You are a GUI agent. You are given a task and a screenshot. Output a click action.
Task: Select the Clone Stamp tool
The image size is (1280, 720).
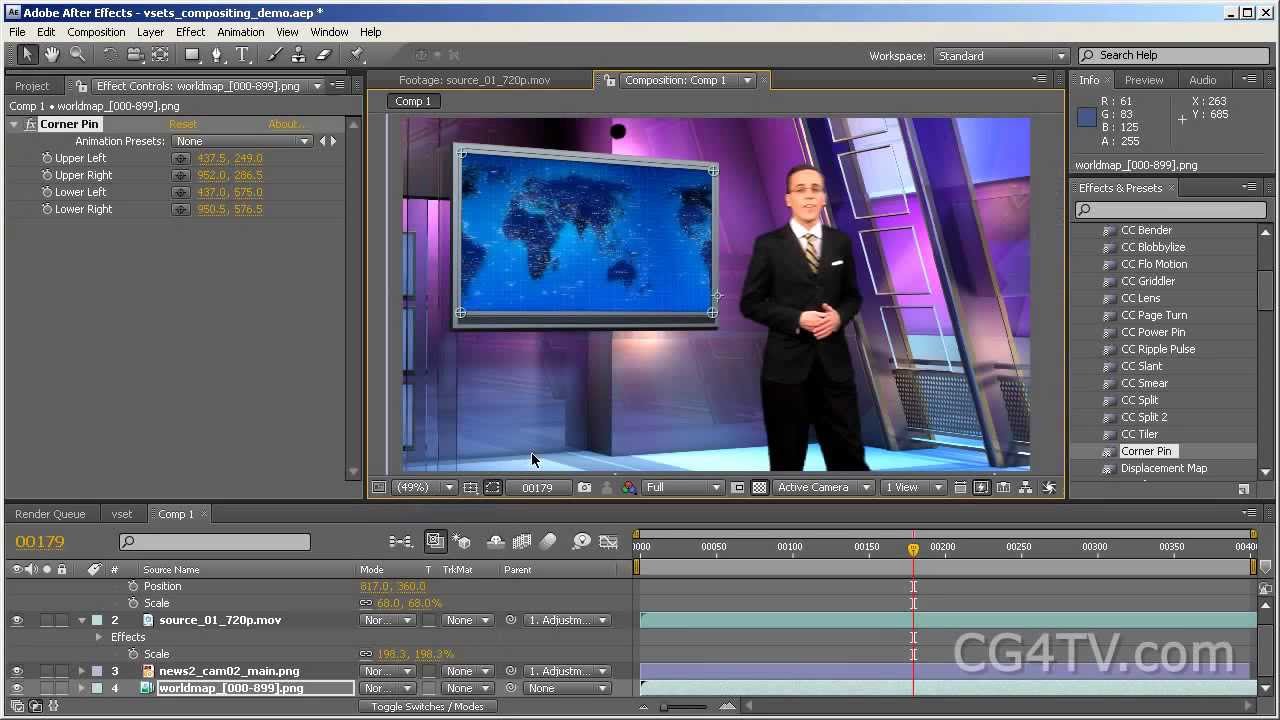pos(299,55)
